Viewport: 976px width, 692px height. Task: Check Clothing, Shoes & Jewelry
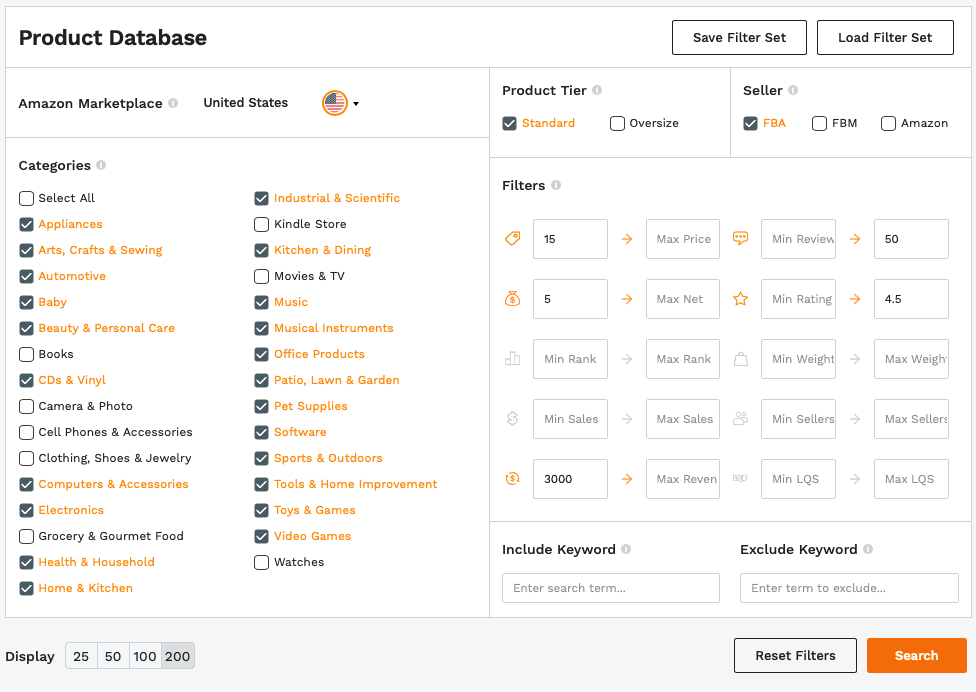(26, 458)
